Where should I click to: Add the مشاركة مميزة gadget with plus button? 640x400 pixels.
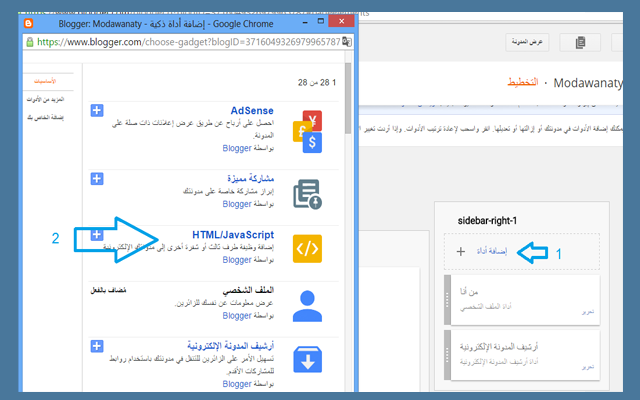tap(97, 178)
